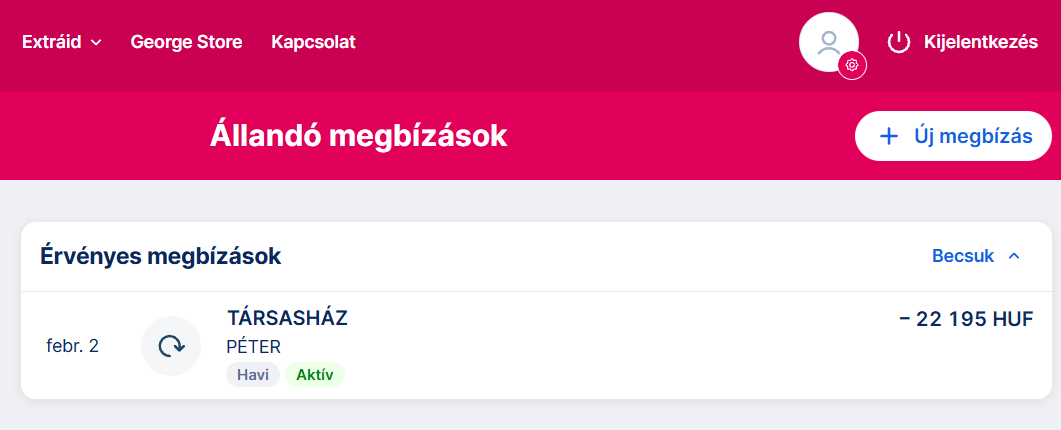Image resolution: width=1061 pixels, height=430 pixels.
Task: Open the Kapcsolat menu item
Action: point(313,42)
